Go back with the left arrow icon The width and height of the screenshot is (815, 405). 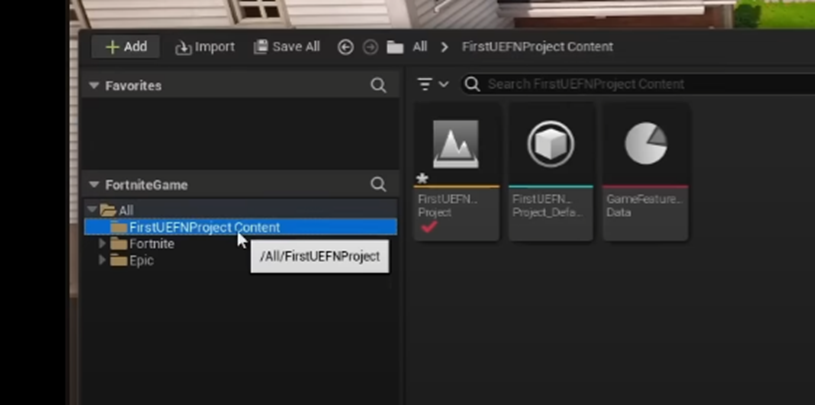(346, 47)
